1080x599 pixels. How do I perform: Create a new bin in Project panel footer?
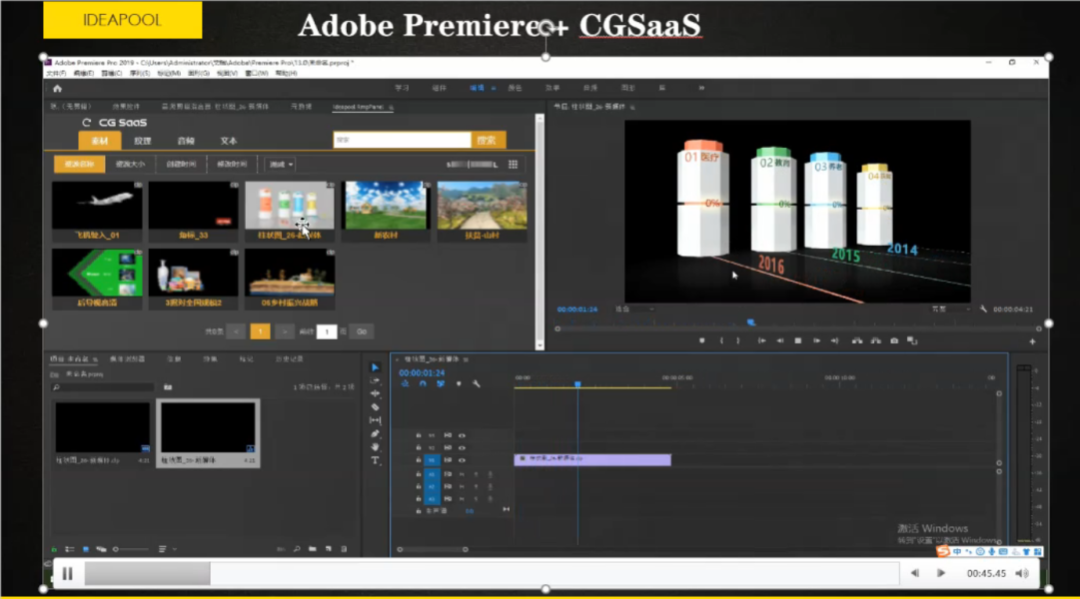click(x=313, y=549)
